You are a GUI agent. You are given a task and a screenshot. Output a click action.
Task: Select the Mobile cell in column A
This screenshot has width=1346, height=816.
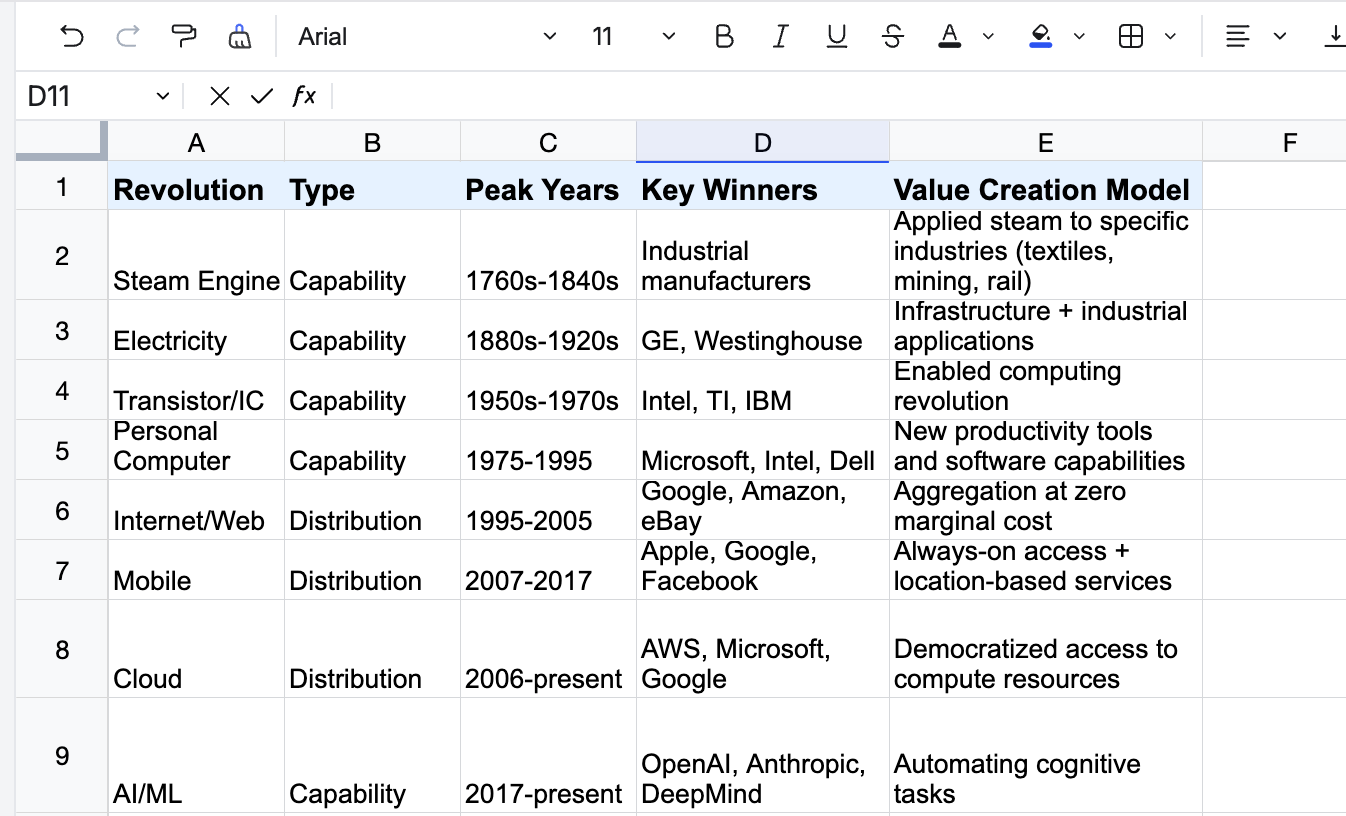[x=196, y=570]
